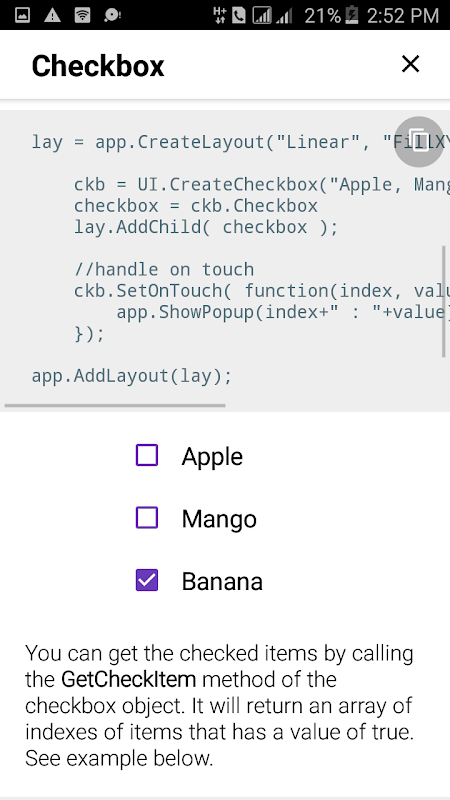Tap the call status icon

coord(238,16)
